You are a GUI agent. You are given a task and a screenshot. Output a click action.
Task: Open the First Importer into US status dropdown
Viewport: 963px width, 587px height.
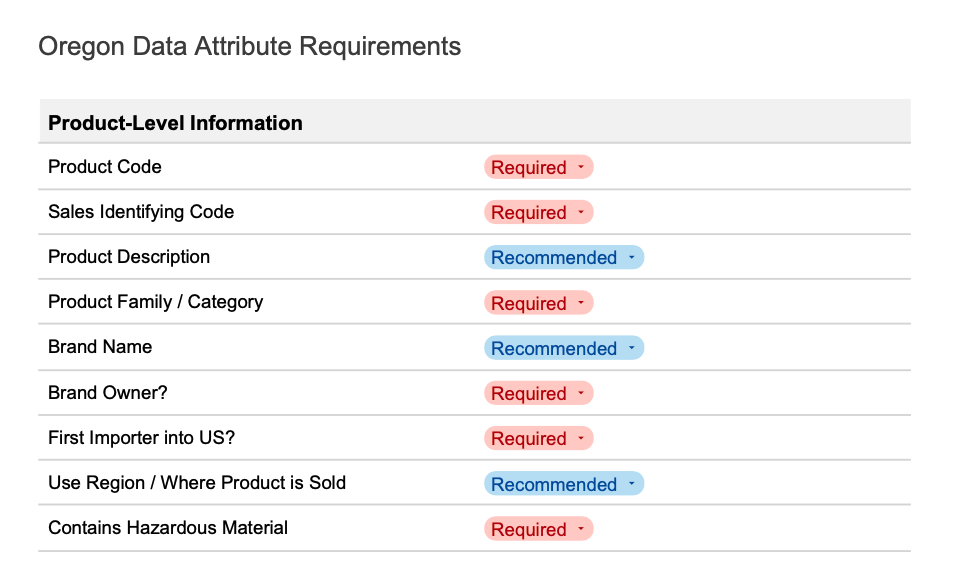pyautogui.click(x=538, y=438)
